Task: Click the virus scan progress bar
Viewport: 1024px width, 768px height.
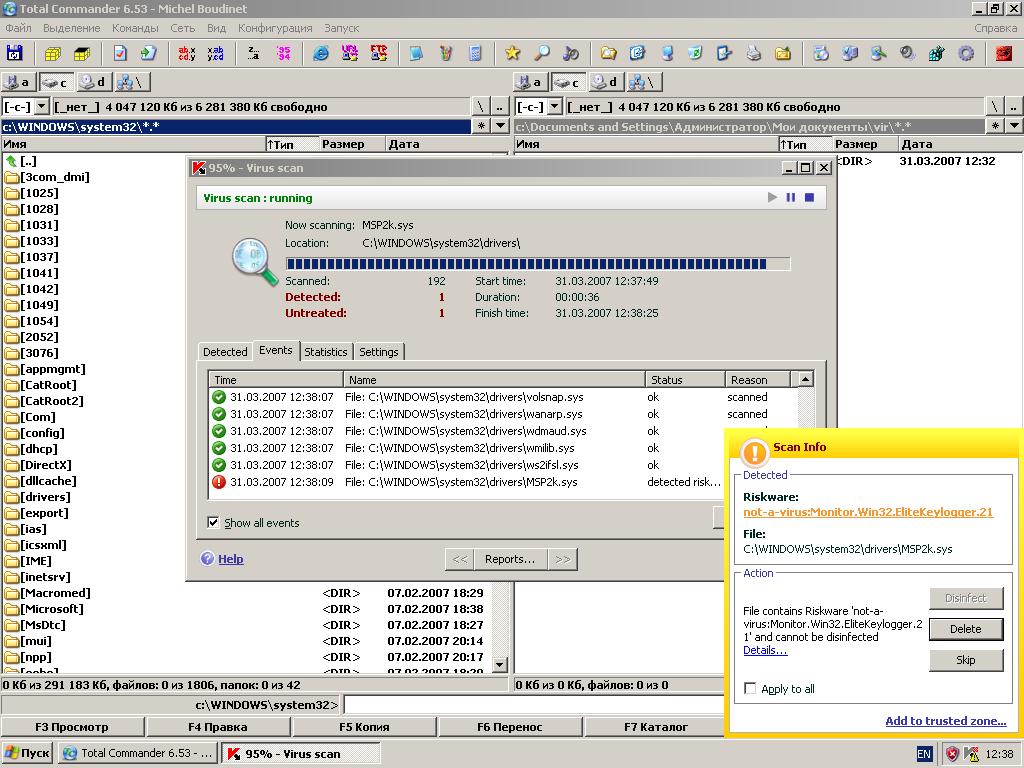Action: (x=537, y=264)
